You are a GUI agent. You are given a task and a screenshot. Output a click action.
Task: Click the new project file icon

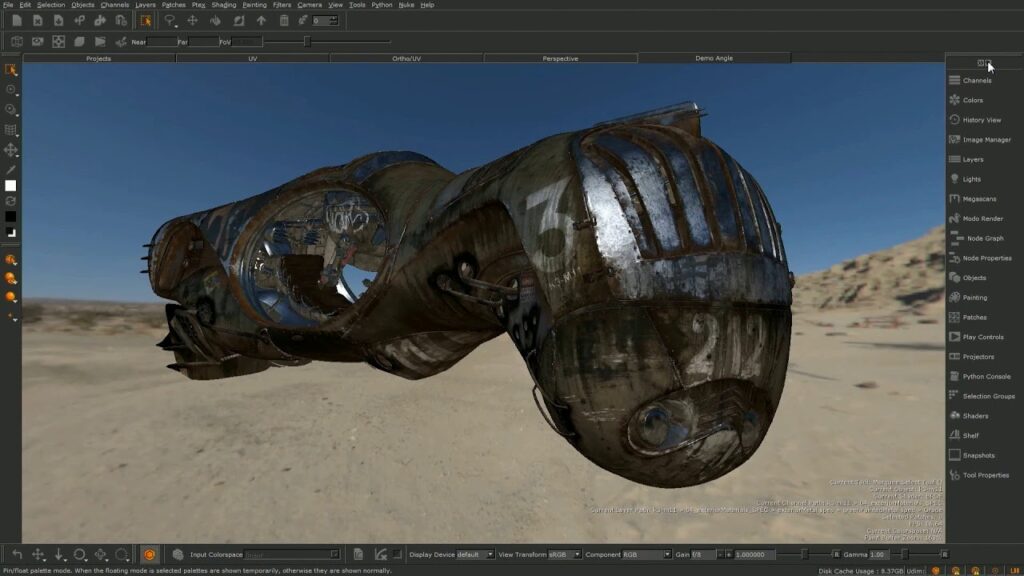point(17,21)
